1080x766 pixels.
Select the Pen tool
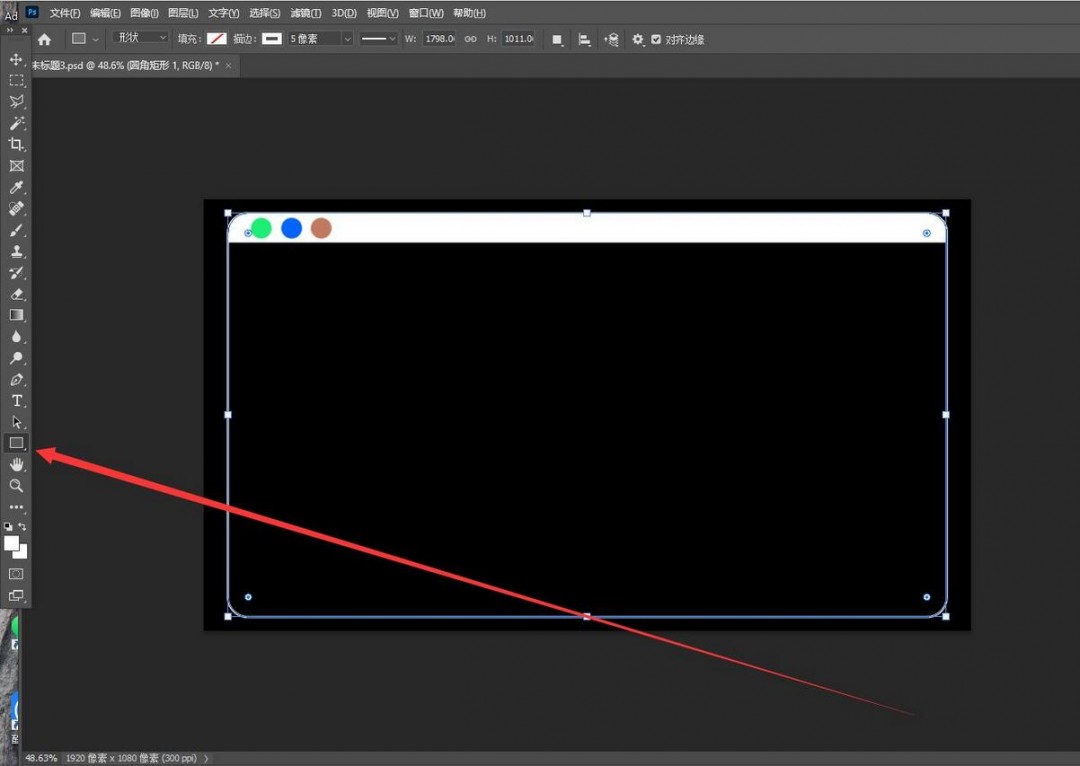point(16,380)
